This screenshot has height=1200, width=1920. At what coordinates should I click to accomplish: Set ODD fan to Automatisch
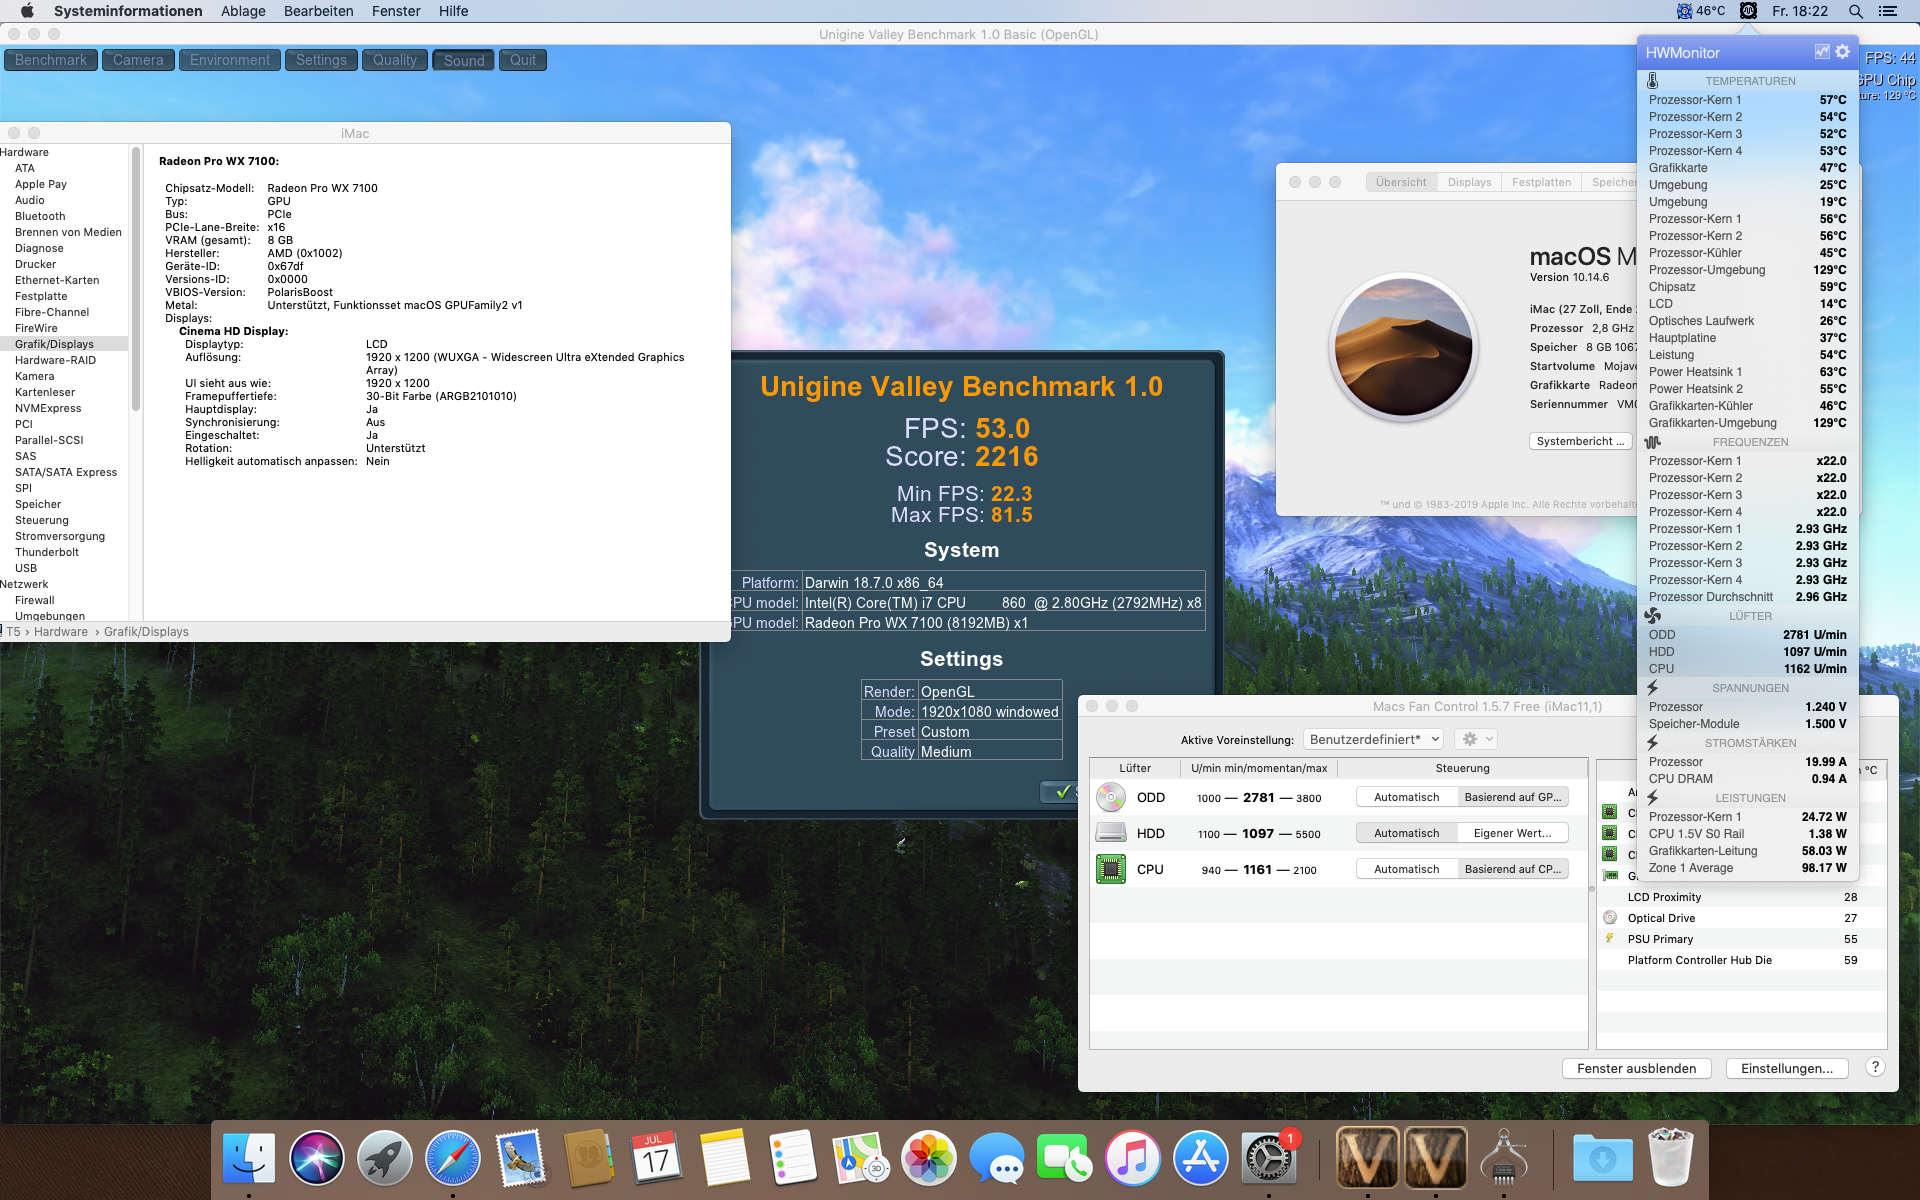pos(1406,797)
